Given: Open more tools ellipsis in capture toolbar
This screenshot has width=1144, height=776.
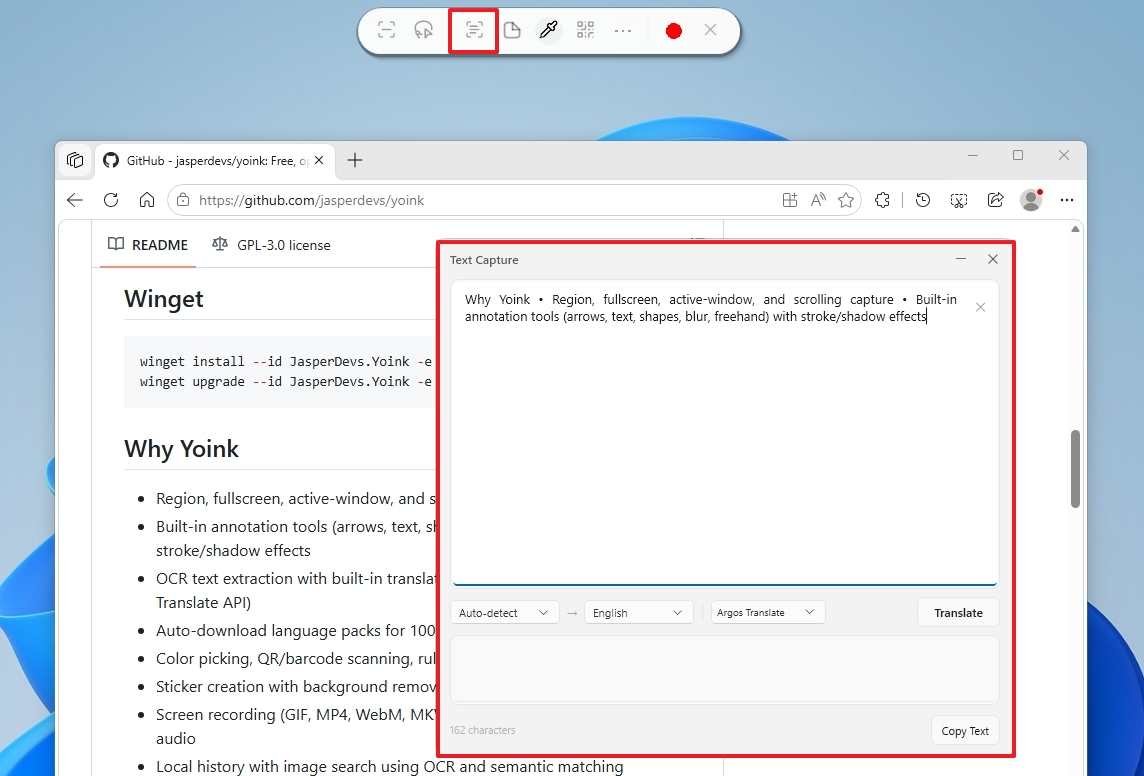Looking at the screenshot, I should (623, 30).
